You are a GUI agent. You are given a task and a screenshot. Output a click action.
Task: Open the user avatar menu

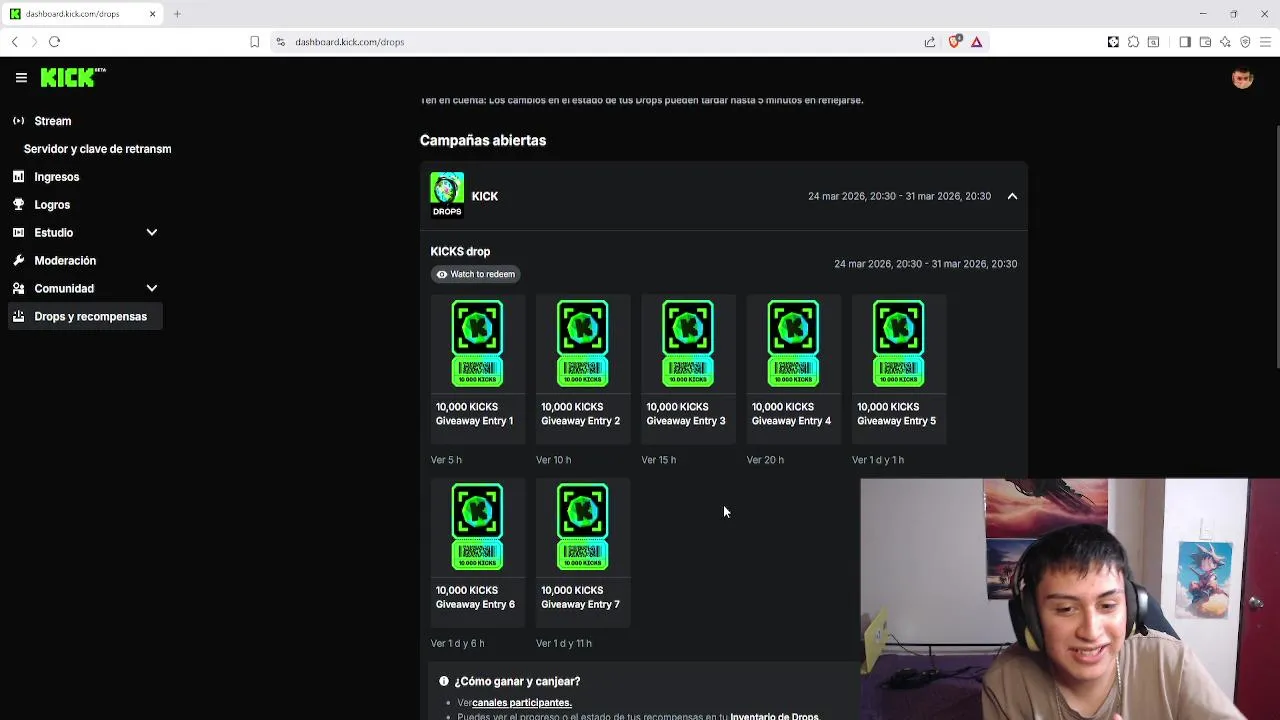[x=1242, y=79]
